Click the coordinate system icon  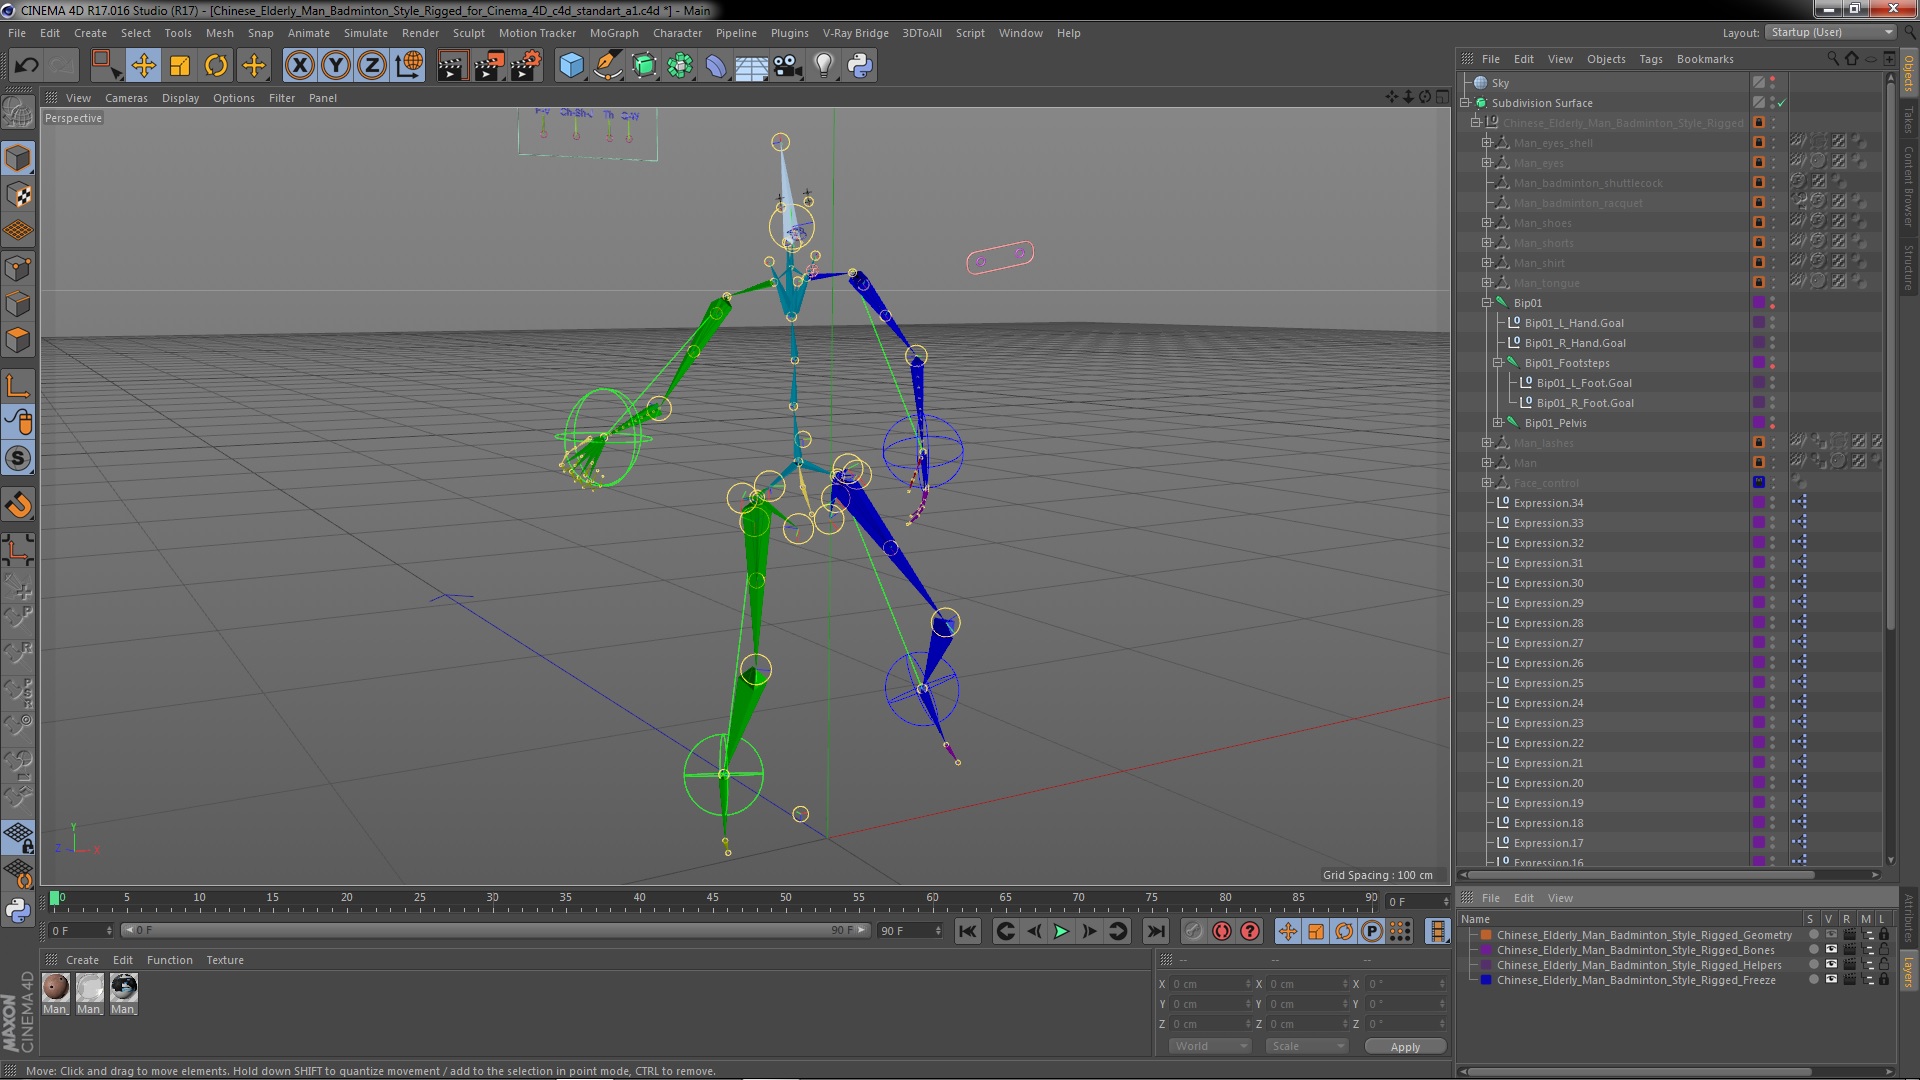(409, 66)
